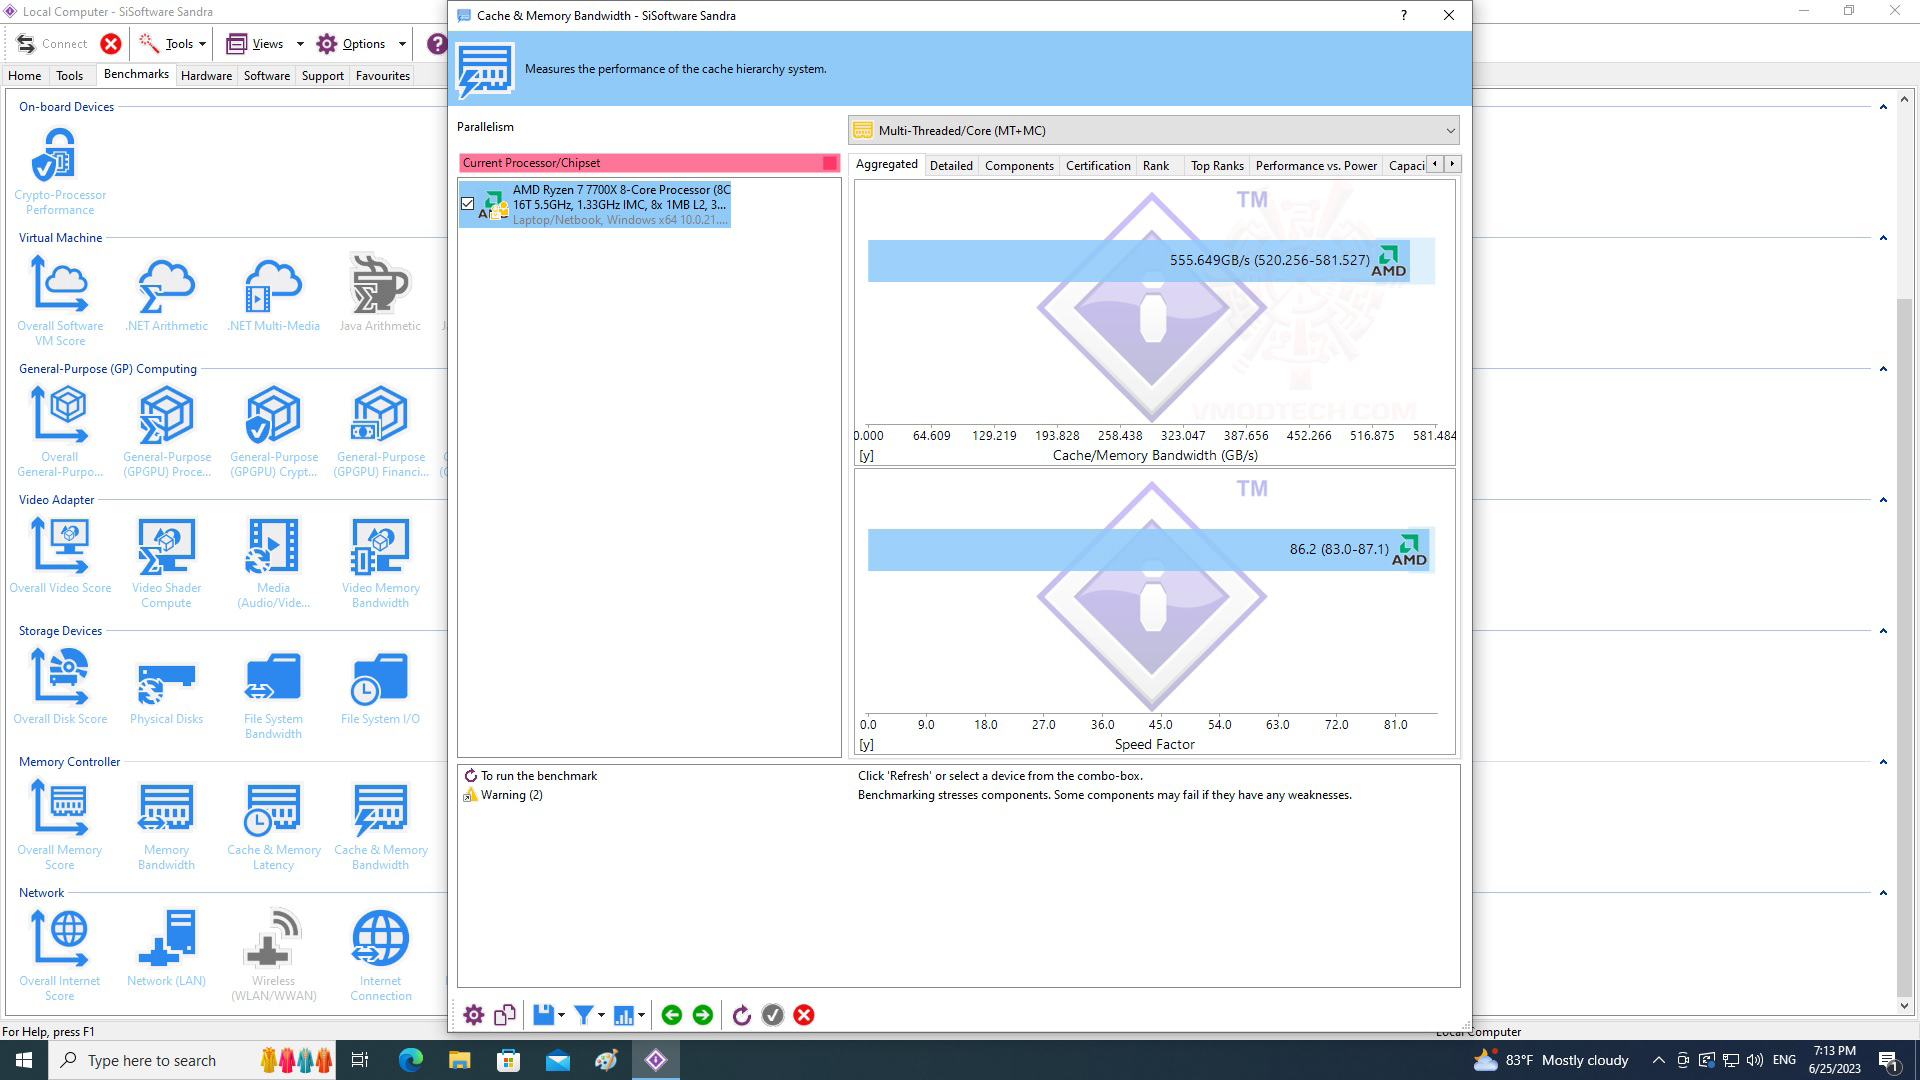
Task: Click the Connect toolbar button
Action: click(54, 44)
